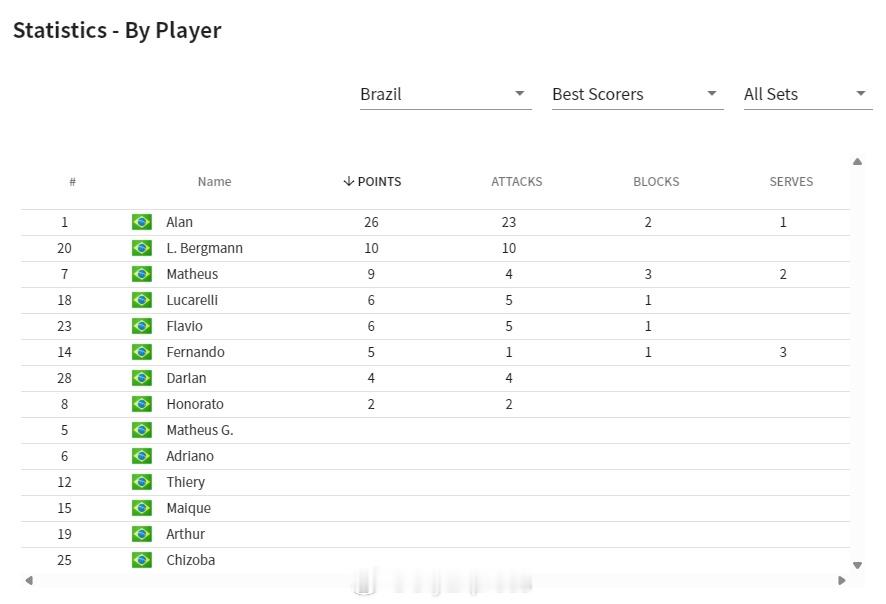
Task: Click the scroll left arrow below table
Action: [29, 580]
